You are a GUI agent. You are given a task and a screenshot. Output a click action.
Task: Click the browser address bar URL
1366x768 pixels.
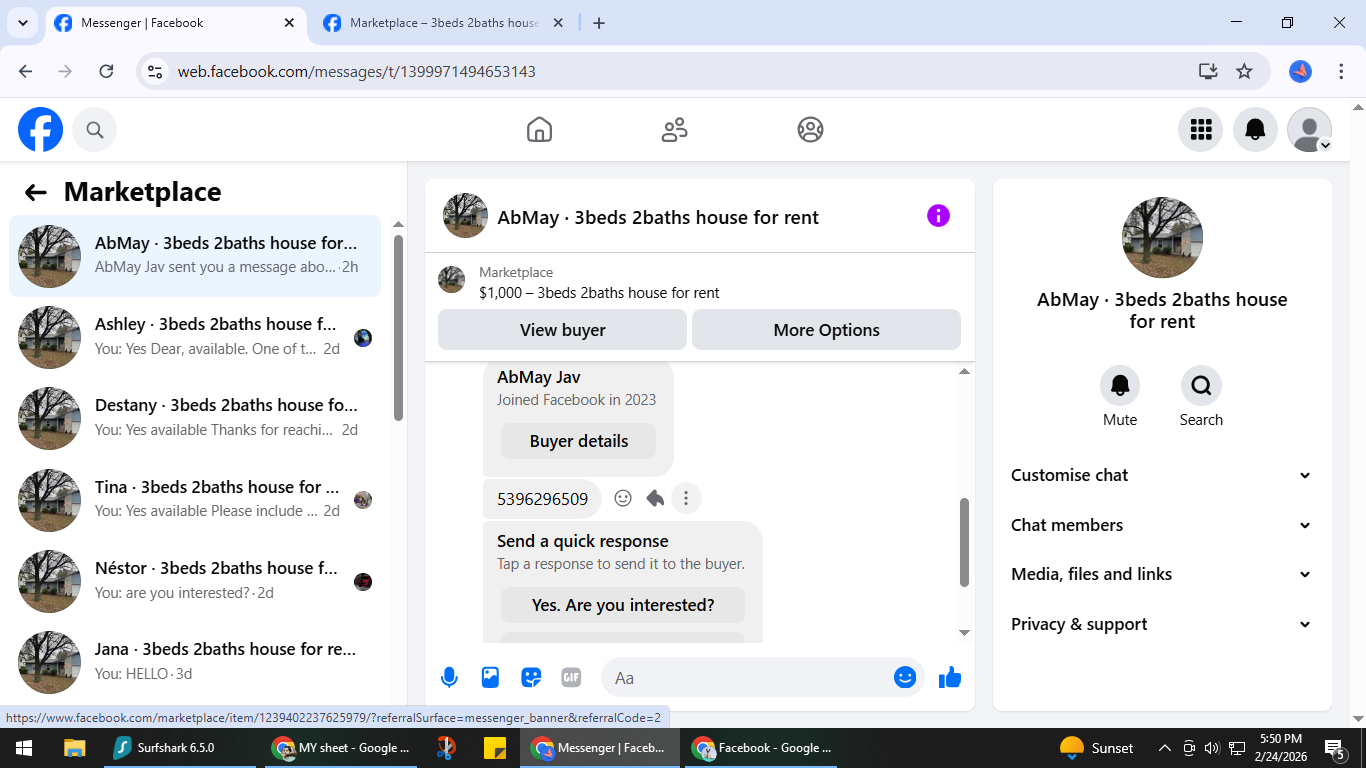[x=357, y=71]
